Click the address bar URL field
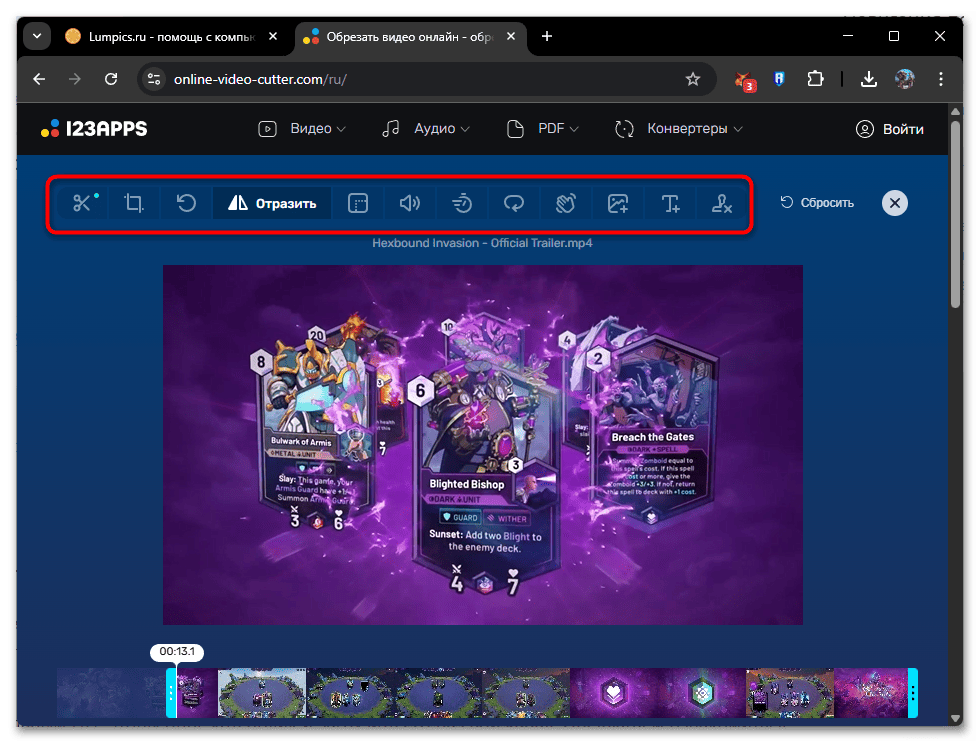This screenshot has width=980, height=743. pos(425,79)
